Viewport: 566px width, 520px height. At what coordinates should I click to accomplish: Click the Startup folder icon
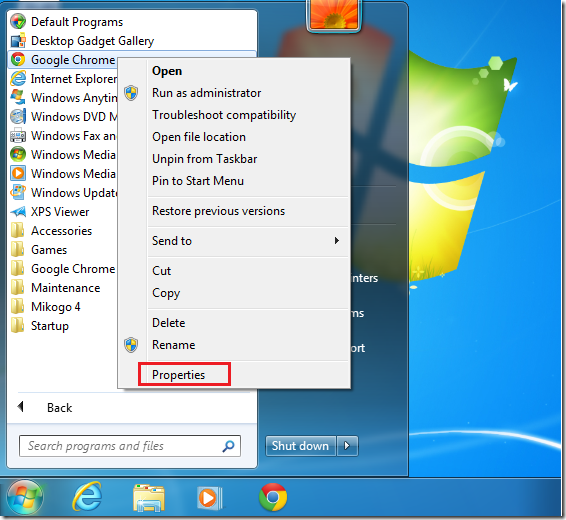pyautogui.click(x=17, y=326)
